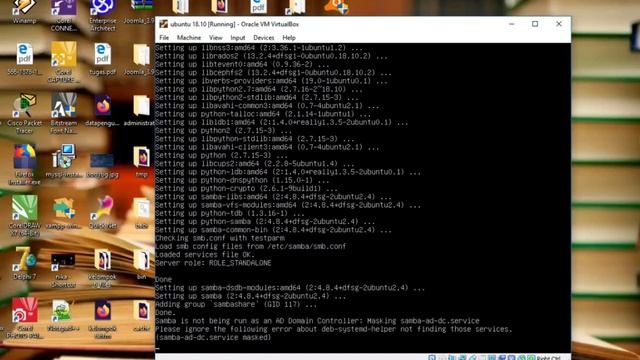Select the kelompok folder beside bin
This screenshot has height=360, width=640.
coord(103,267)
